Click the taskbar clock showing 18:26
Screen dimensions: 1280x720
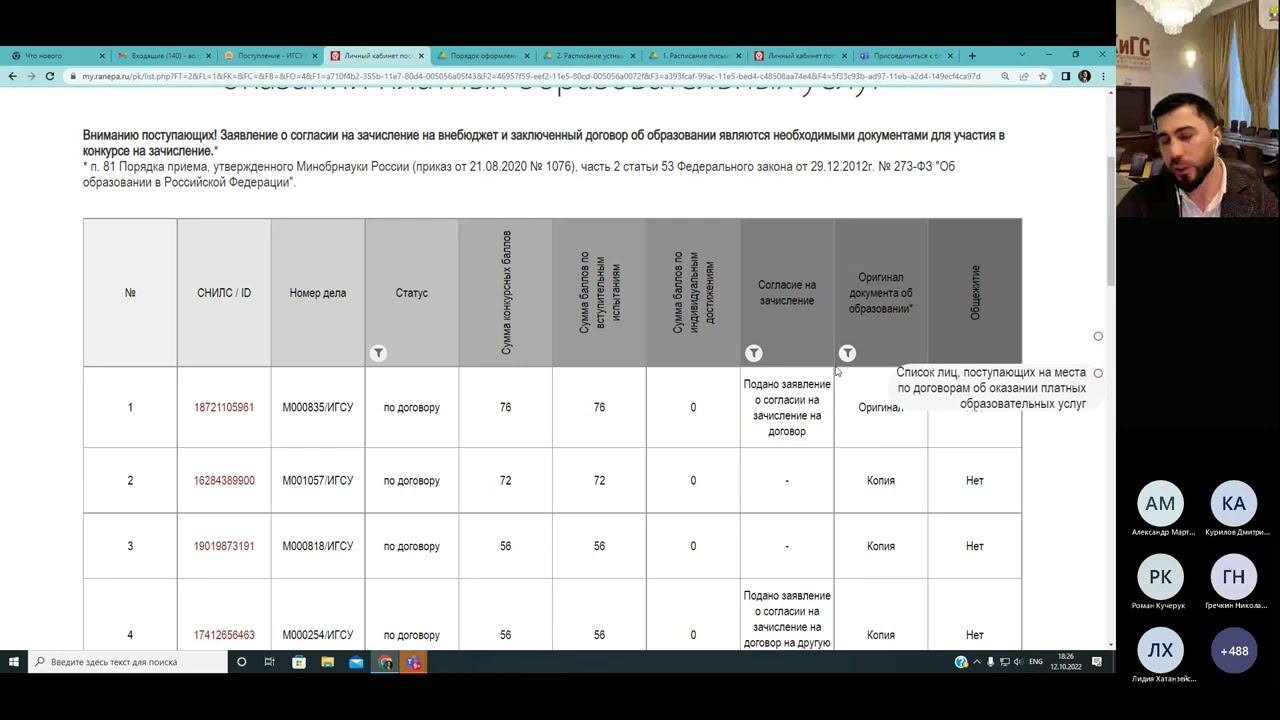pos(1066,662)
